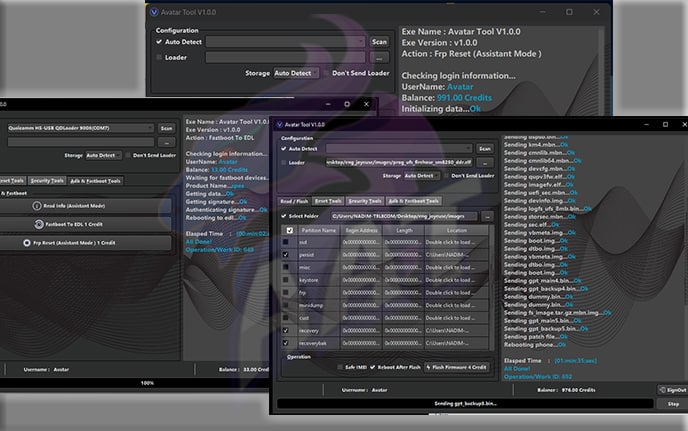Toggle Auto Detect checkbox in the top window
Screen dimensions: 688x431
tap(159, 42)
